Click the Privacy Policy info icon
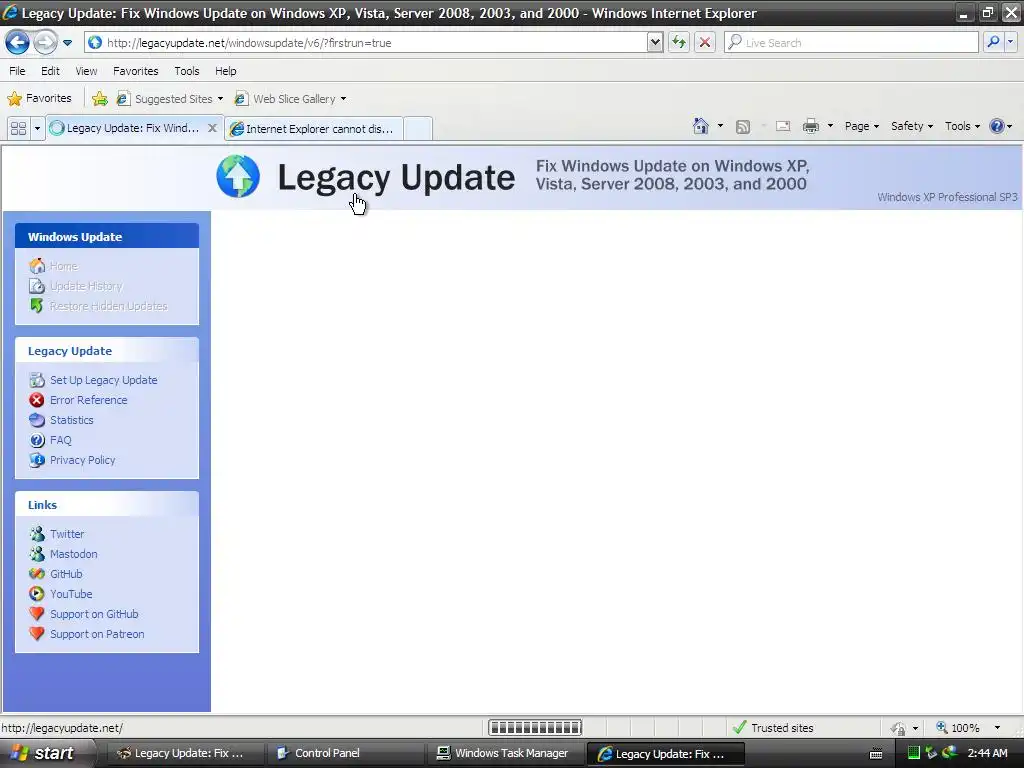The image size is (1024, 768). click(37, 460)
